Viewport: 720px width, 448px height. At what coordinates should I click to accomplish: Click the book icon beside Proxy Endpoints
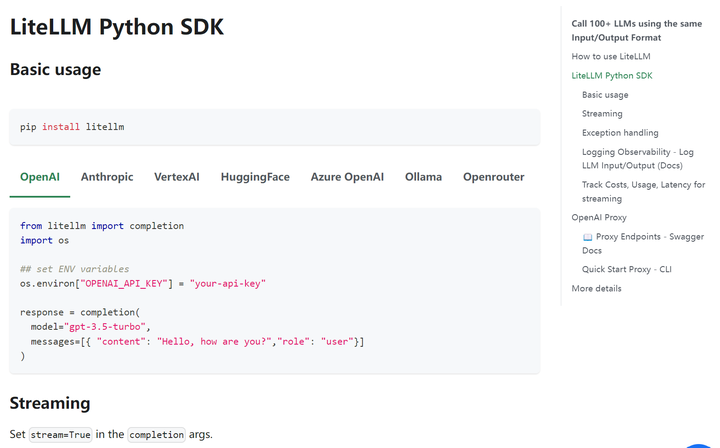(x=588, y=237)
